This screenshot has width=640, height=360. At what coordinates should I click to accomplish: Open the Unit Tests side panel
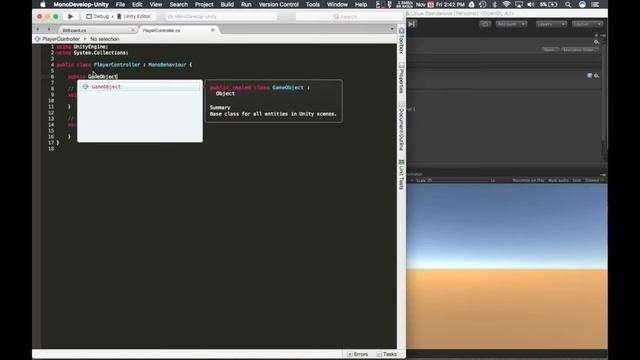click(x=401, y=175)
